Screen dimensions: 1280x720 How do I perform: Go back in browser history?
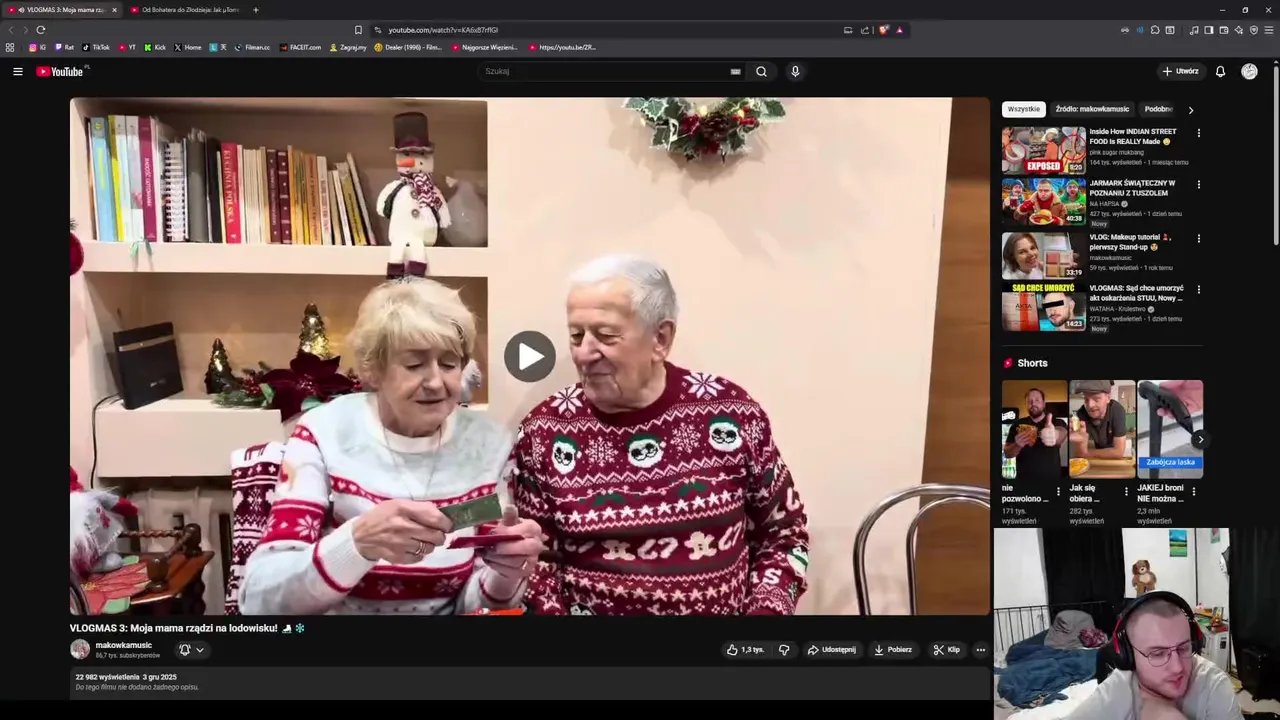[x=11, y=30]
